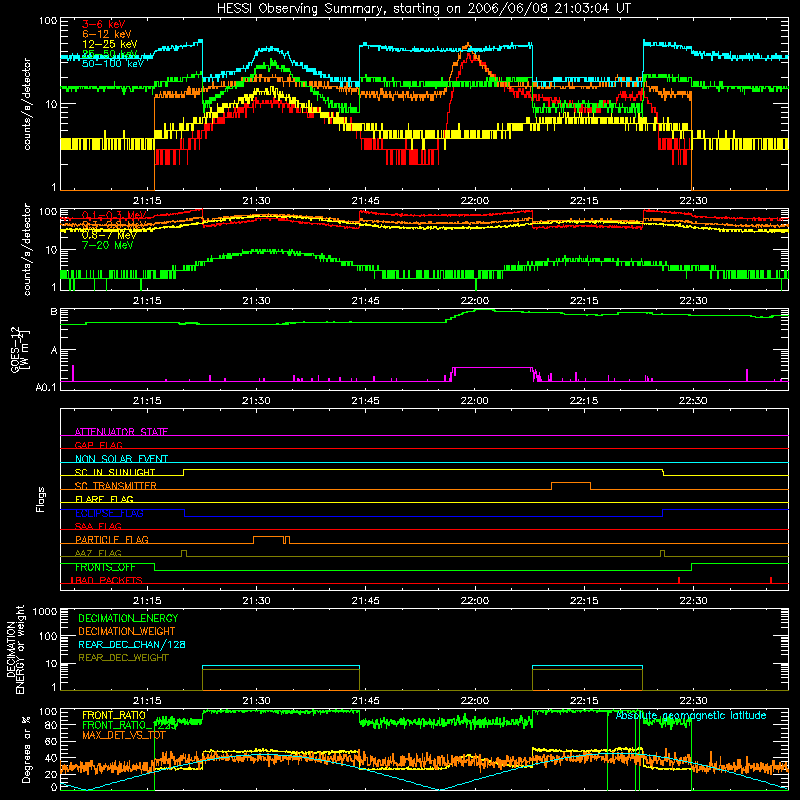Image resolution: width=800 pixels, height=800 pixels.
Task: Select the 3-6 keV legend label
Action: click(104, 24)
